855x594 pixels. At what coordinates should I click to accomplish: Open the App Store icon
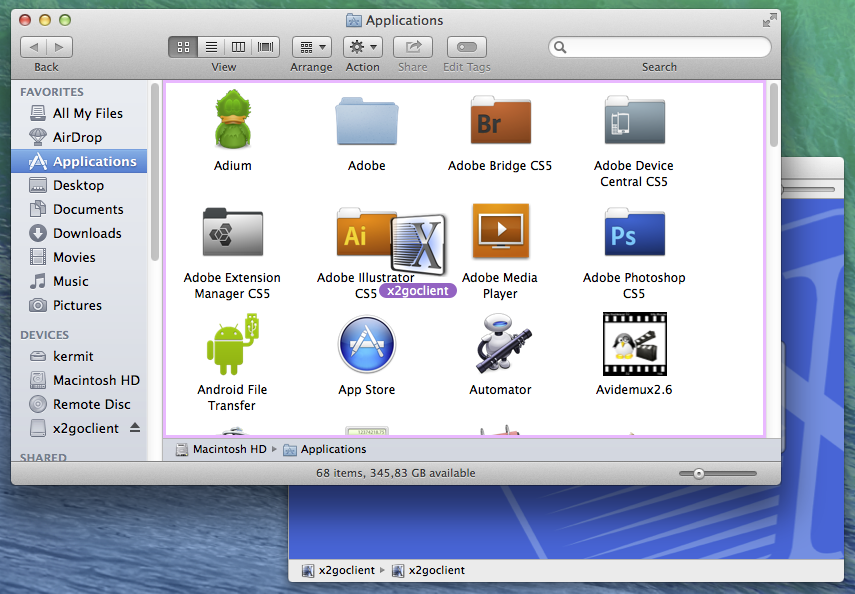click(366, 345)
